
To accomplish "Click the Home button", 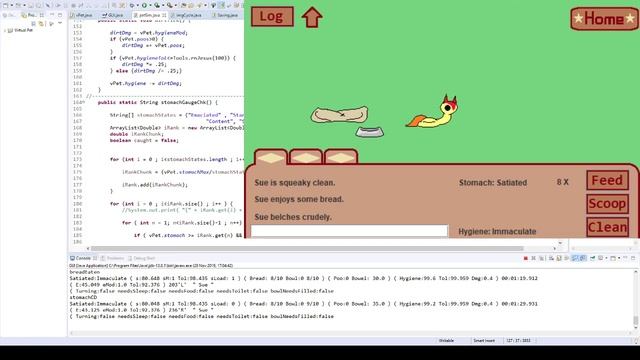I will point(604,18).
